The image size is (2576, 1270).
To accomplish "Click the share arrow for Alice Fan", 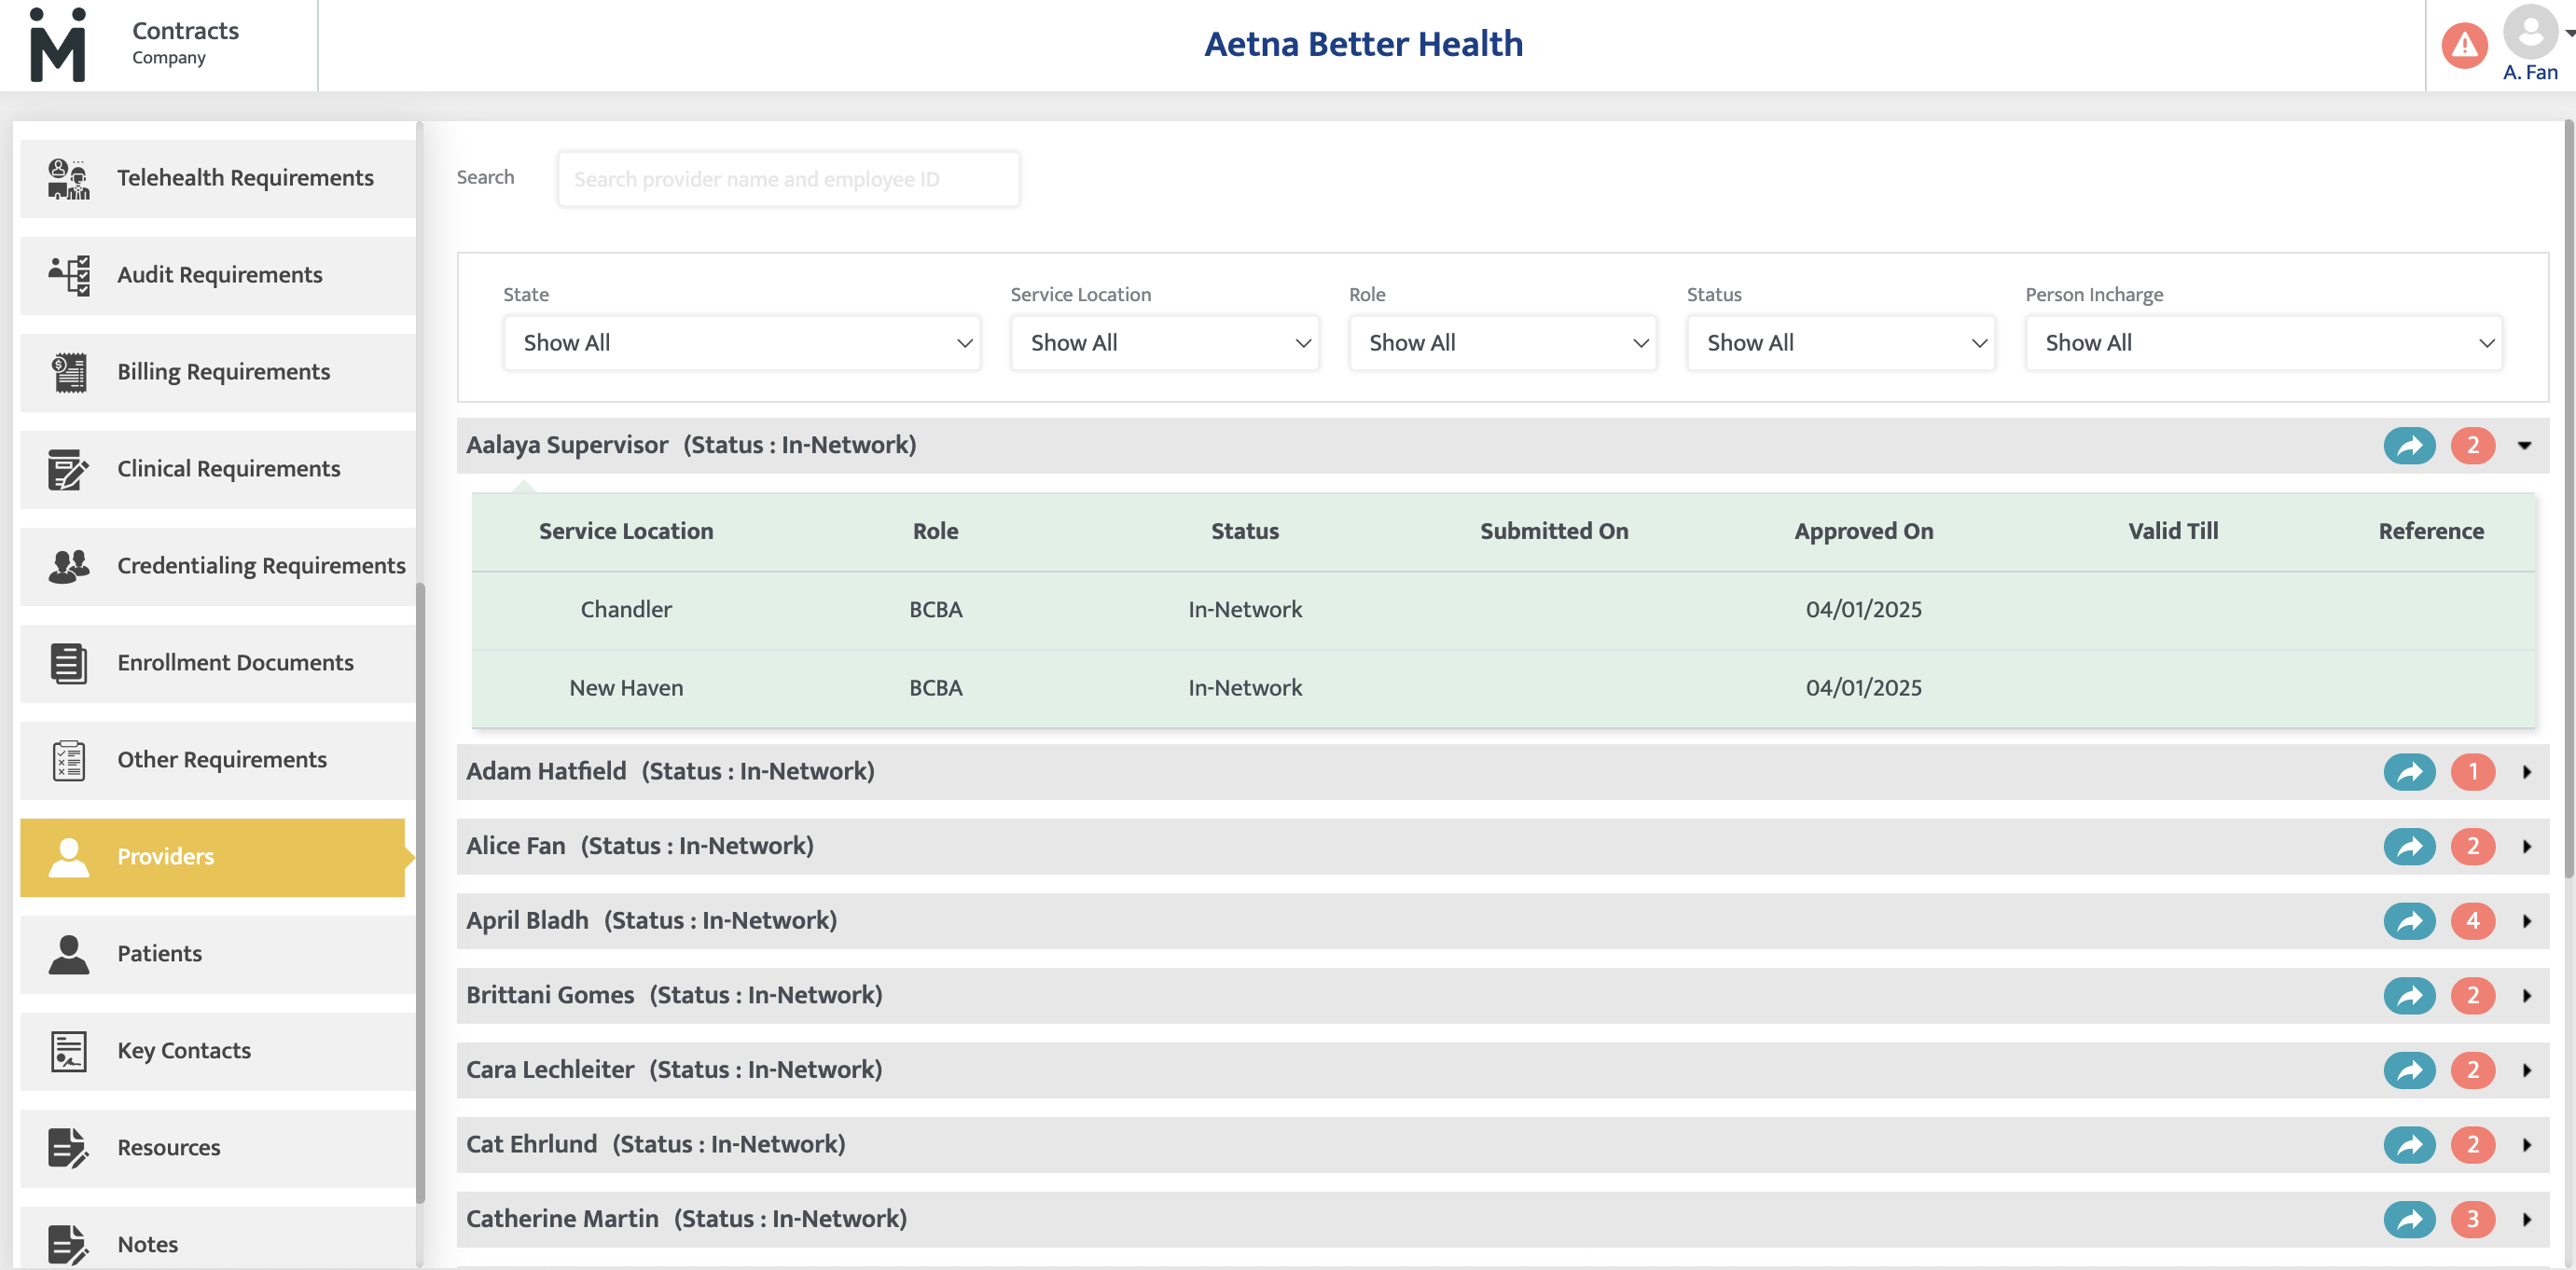I will click(x=2409, y=847).
